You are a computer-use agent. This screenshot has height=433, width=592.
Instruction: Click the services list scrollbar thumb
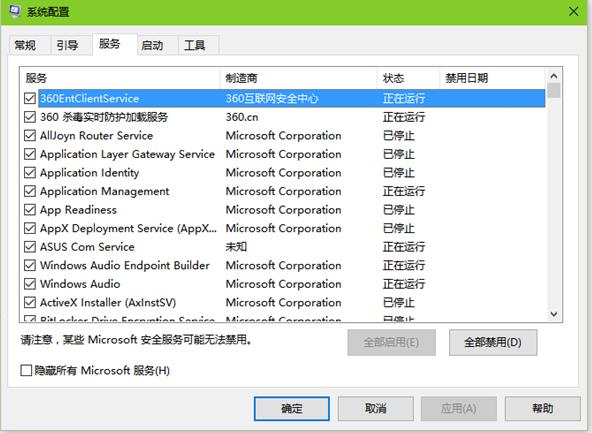pos(554,91)
